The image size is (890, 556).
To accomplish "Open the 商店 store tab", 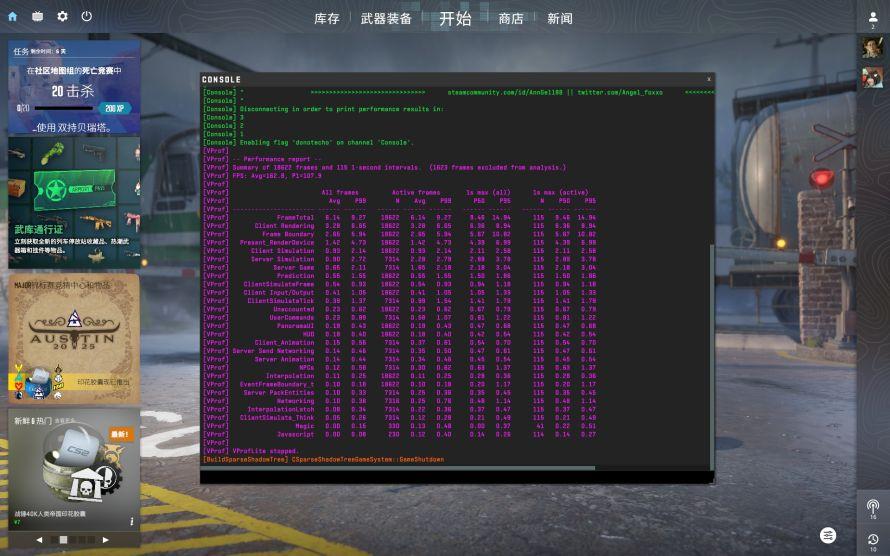I will pos(511,19).
